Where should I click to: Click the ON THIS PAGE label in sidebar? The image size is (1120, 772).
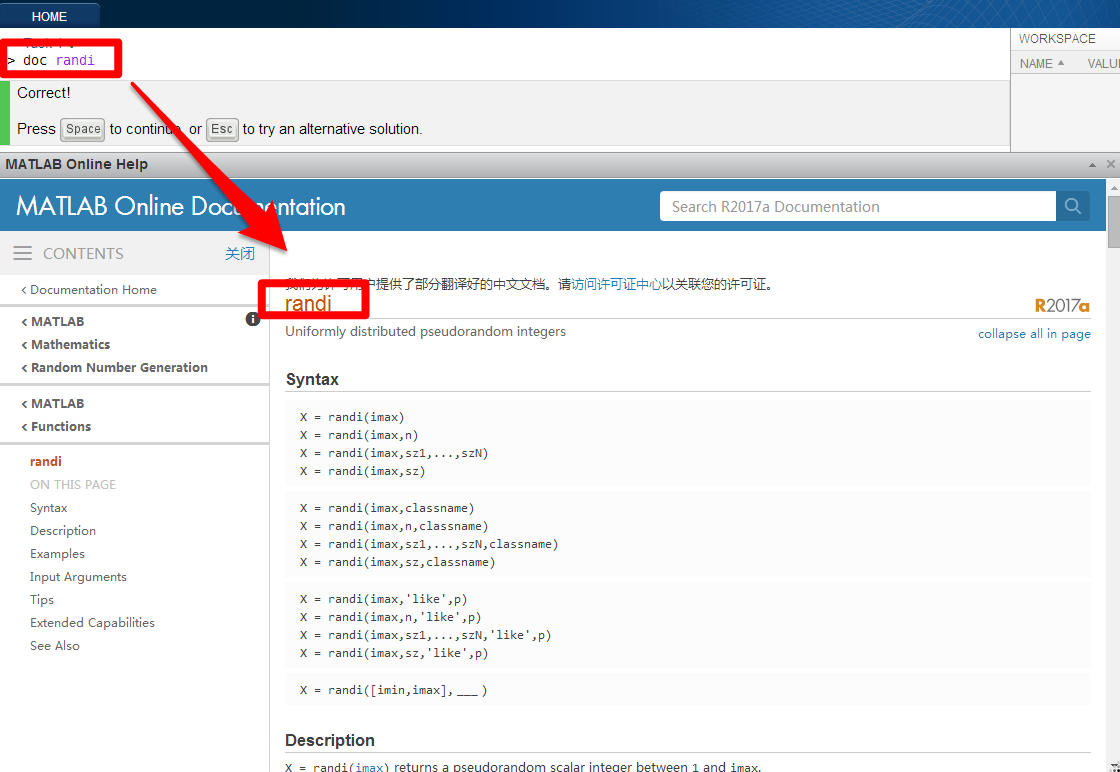73,484
